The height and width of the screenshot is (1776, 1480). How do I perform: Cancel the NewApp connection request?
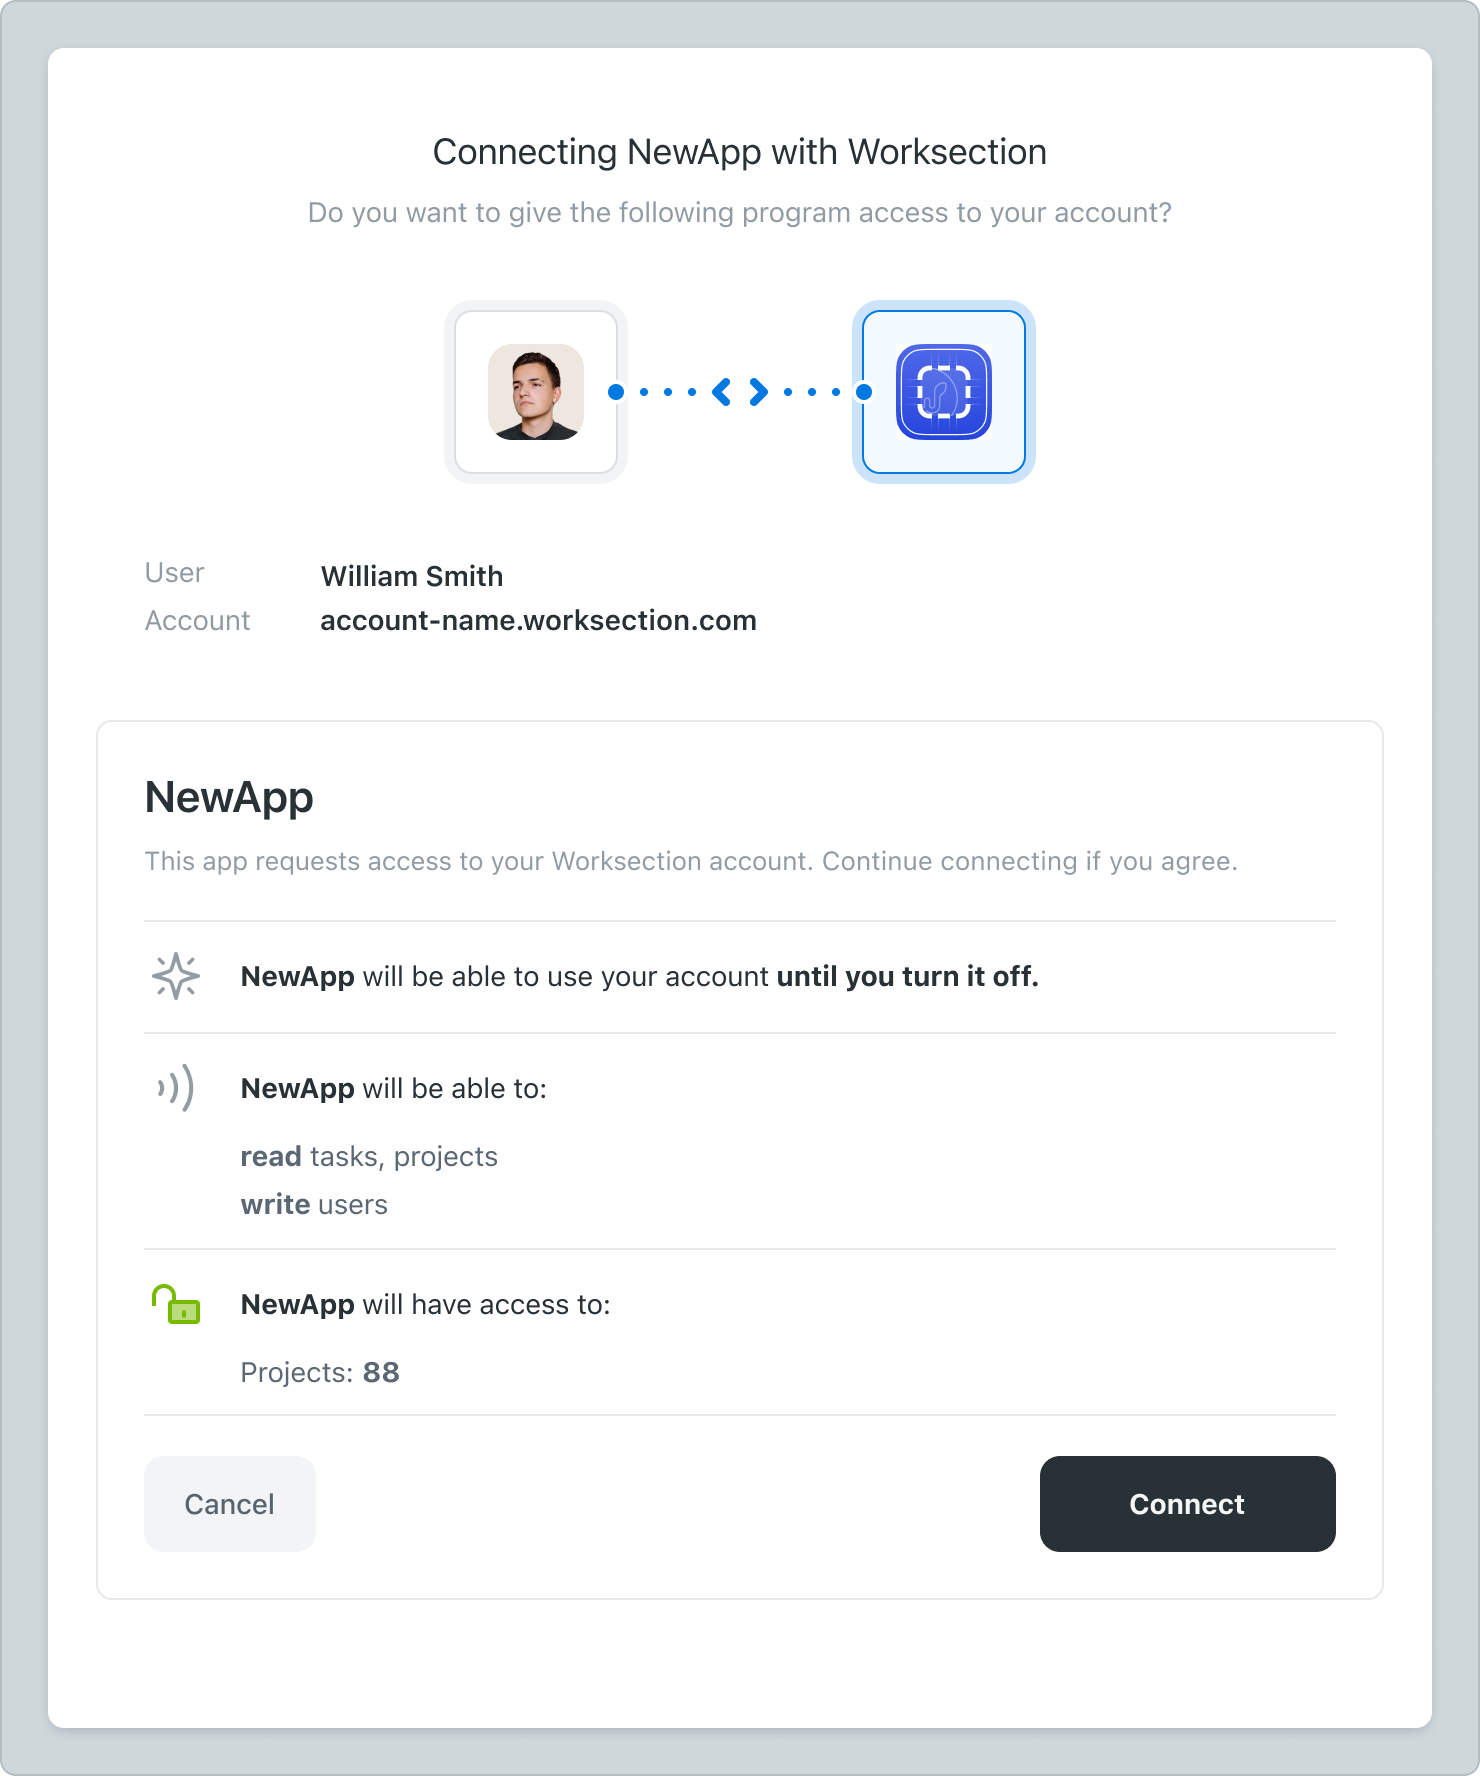(x=229, y=1504)
